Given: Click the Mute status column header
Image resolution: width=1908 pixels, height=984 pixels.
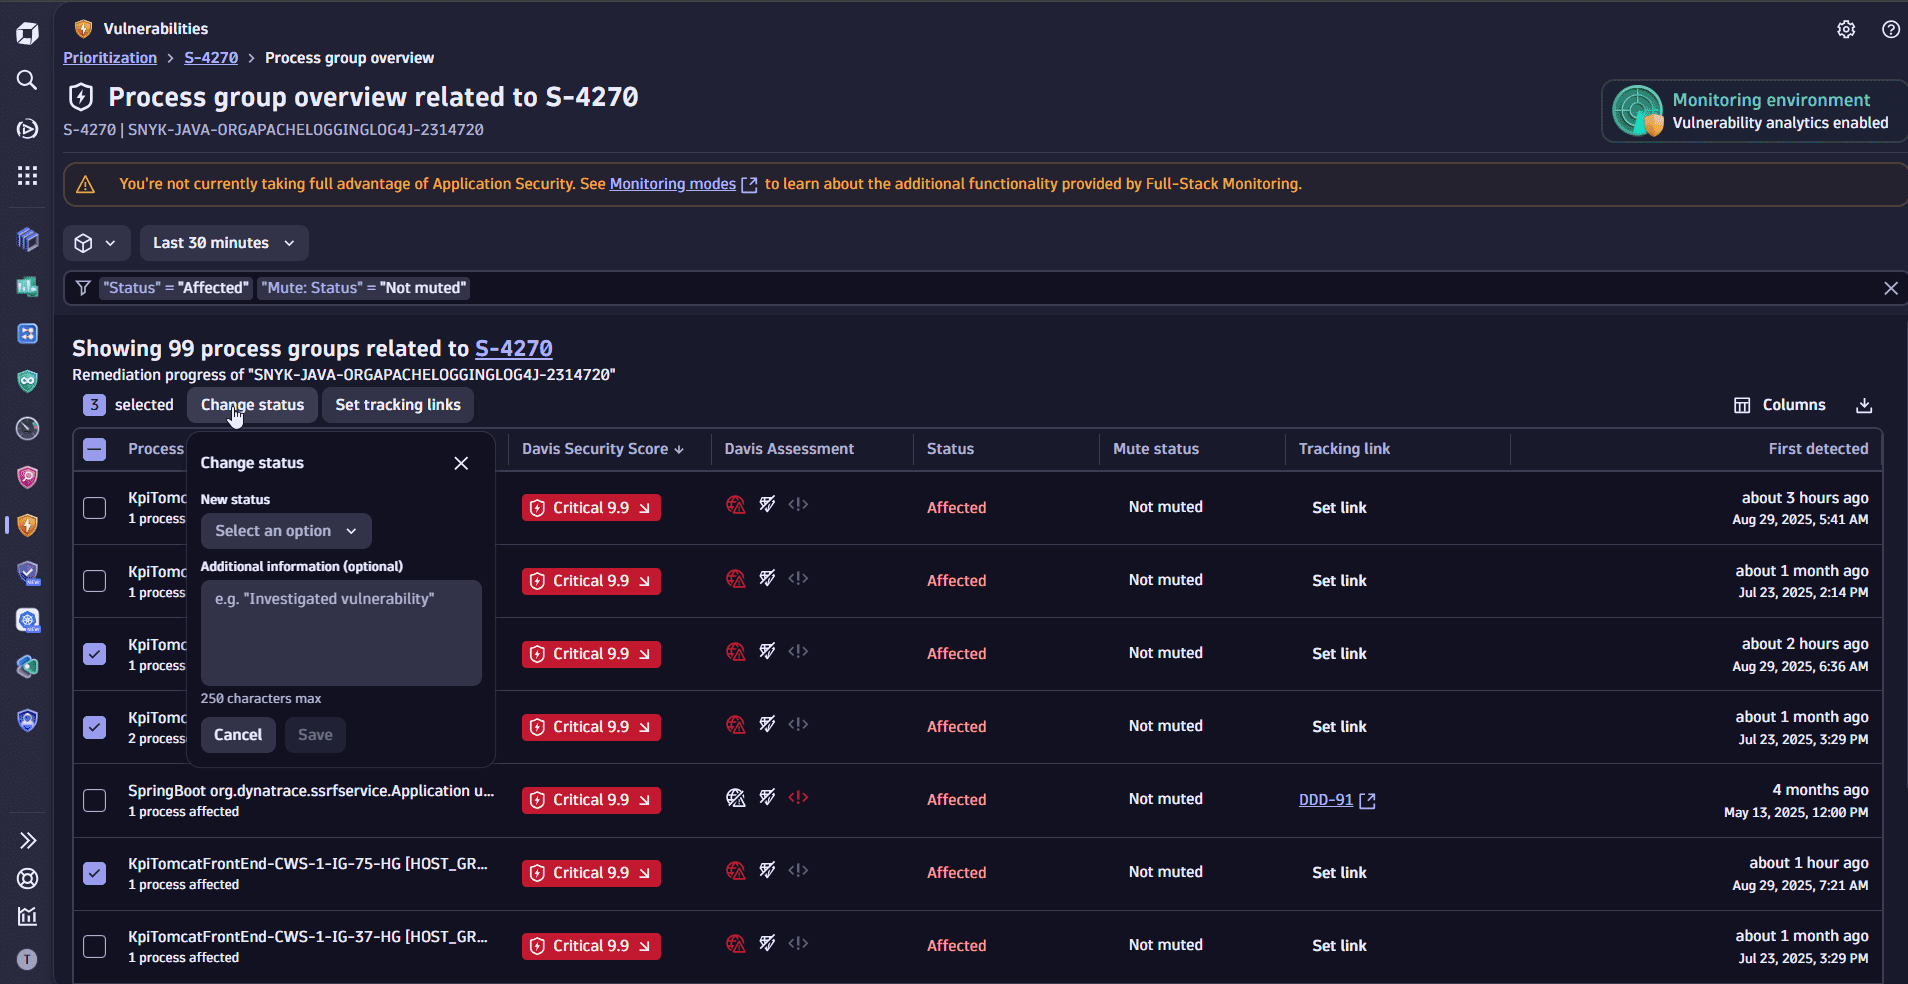Looking at the screenshot, I should [1156, 449].
